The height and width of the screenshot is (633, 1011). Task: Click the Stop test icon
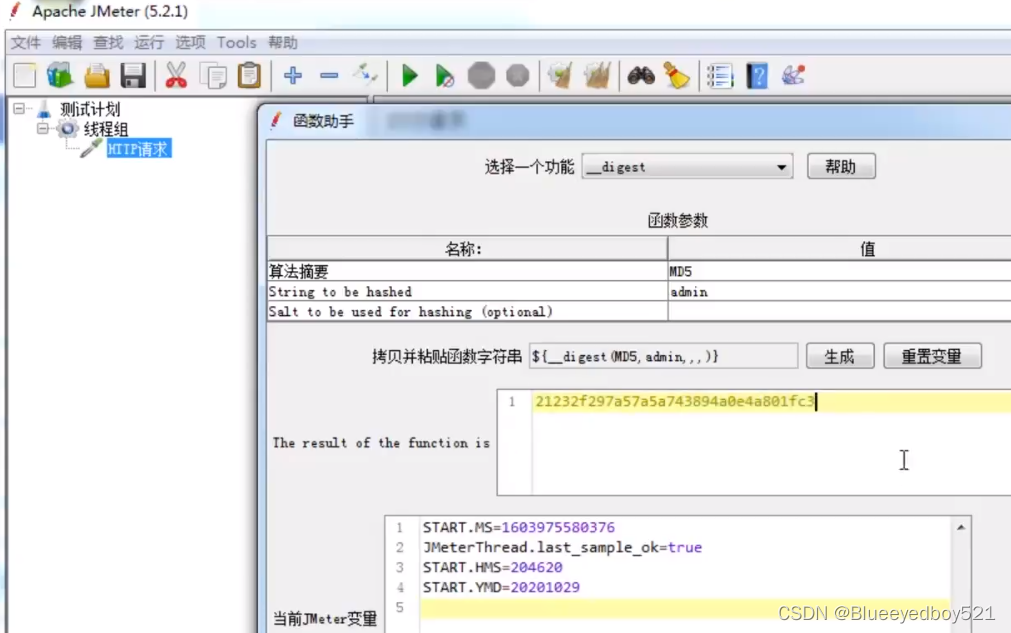click(x=481, y=75)
